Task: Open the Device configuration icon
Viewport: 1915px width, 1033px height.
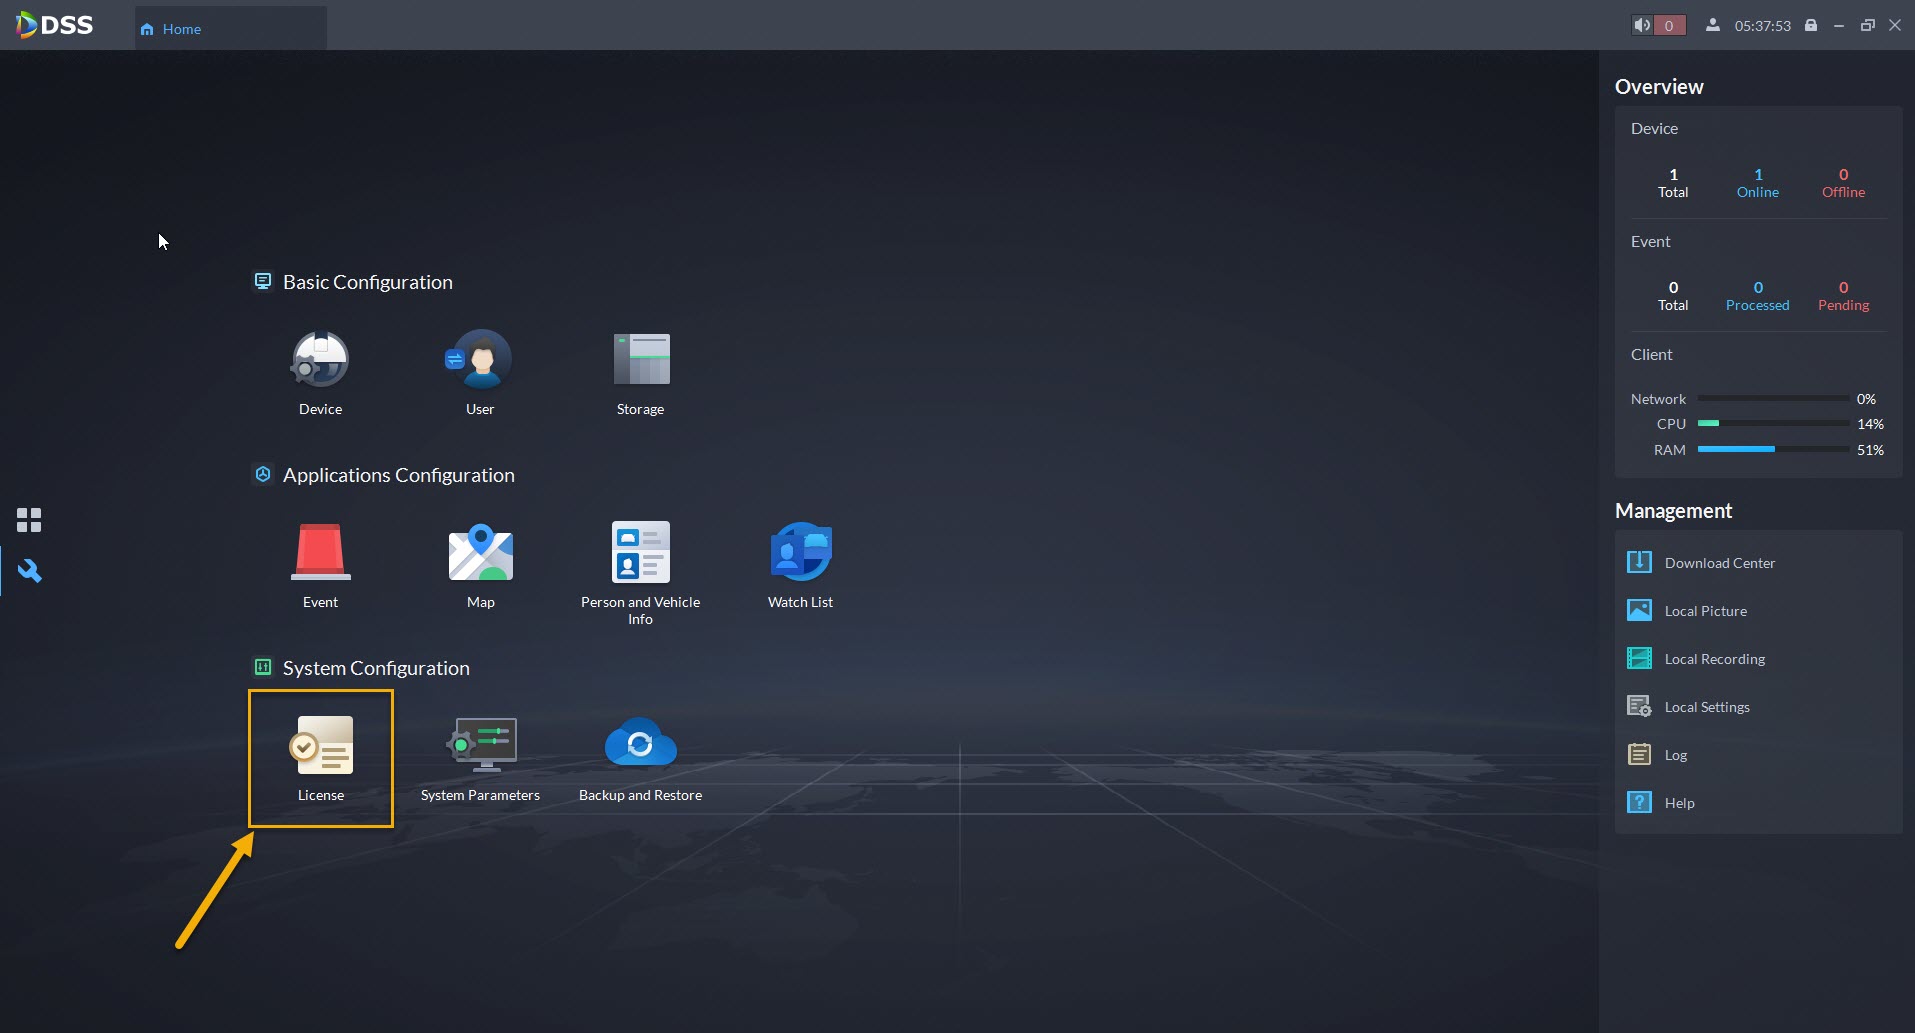Action: [320, 360]
